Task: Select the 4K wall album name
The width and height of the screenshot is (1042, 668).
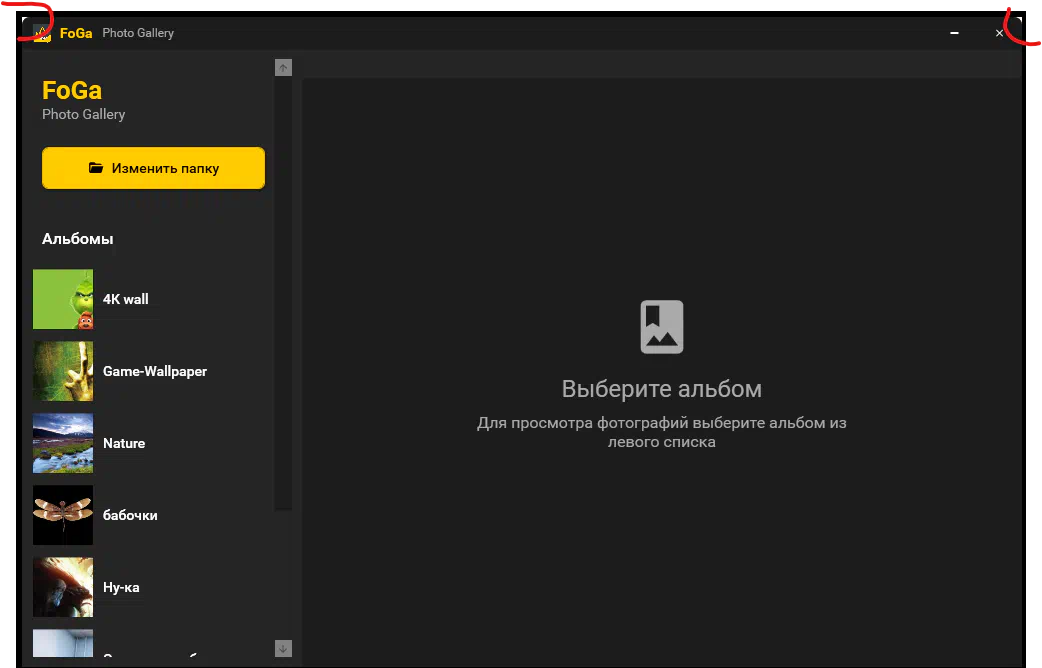Action: click(x=126, y=299)
